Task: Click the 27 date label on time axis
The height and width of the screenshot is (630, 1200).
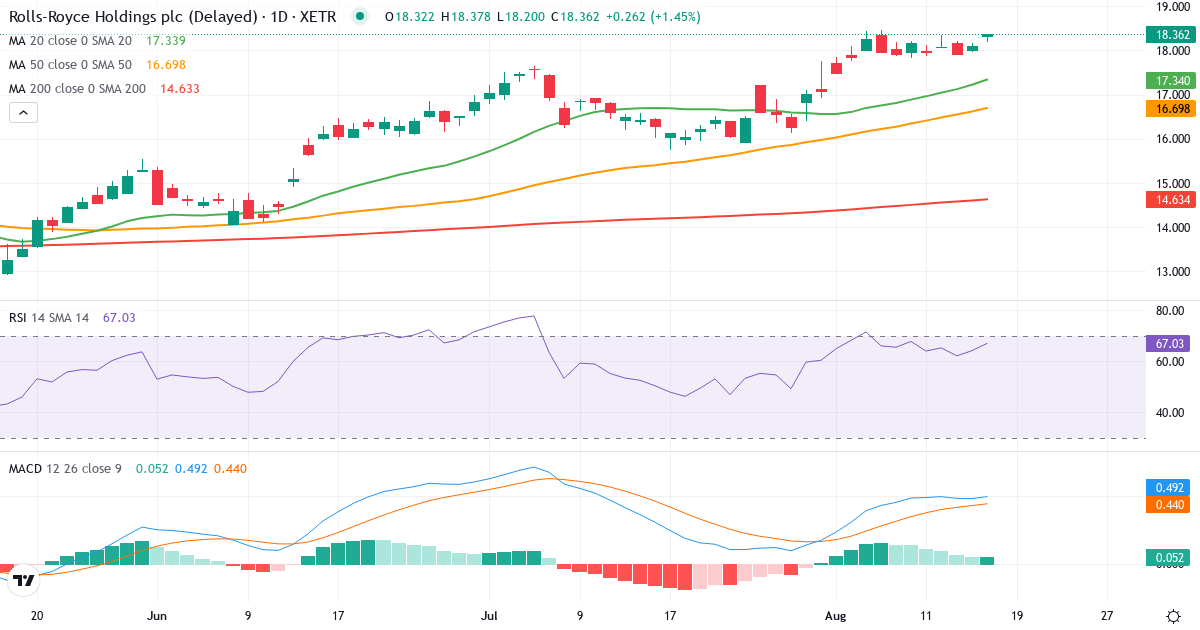Action: click(x=1107, y=616)
